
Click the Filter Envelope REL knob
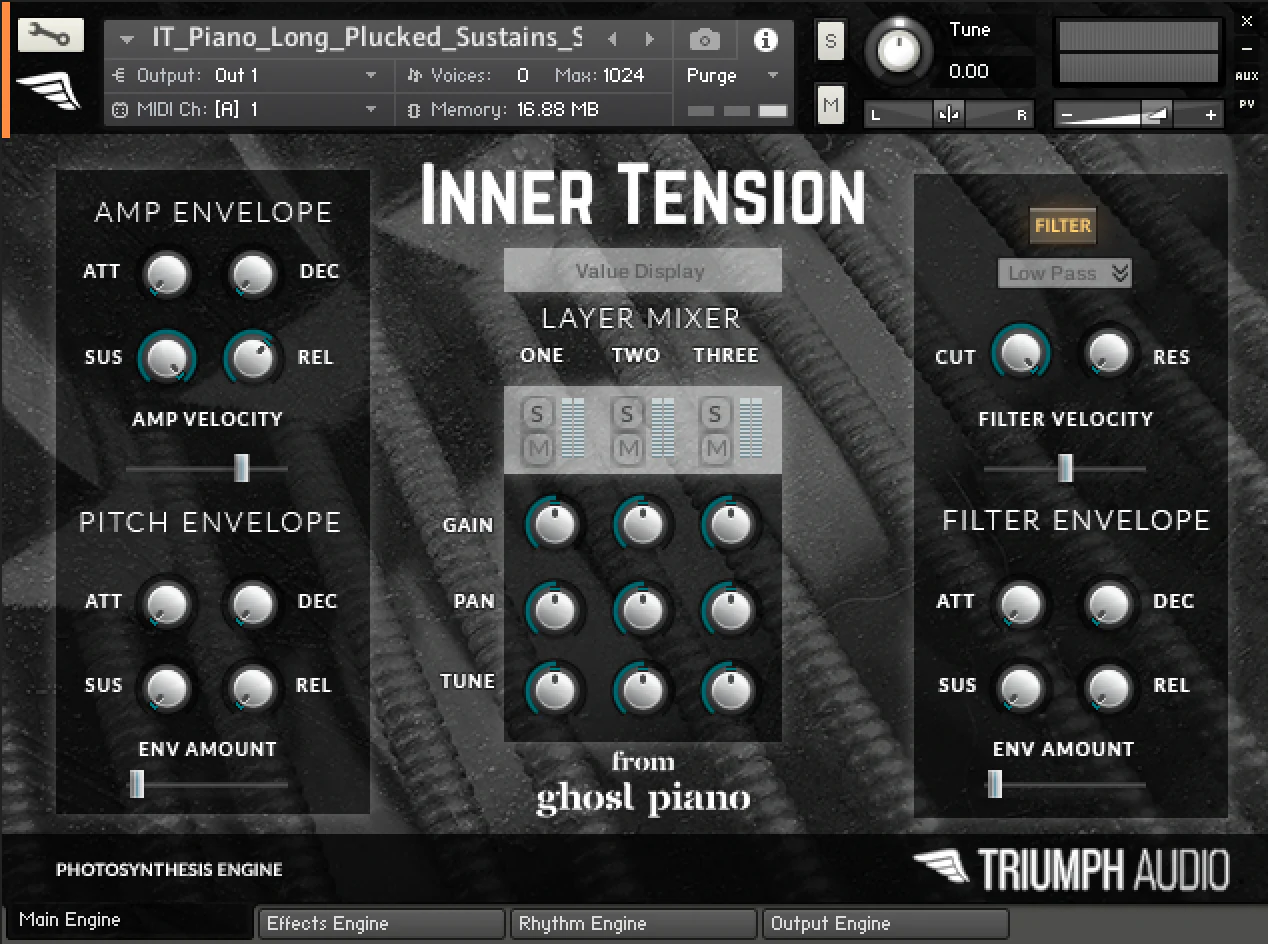pos(1109,686)
